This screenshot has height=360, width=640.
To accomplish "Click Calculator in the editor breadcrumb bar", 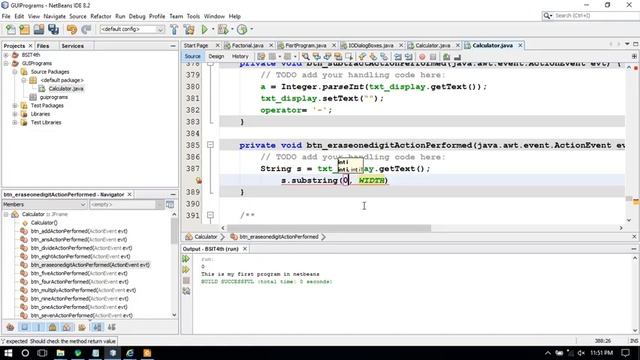I will 206,237.
